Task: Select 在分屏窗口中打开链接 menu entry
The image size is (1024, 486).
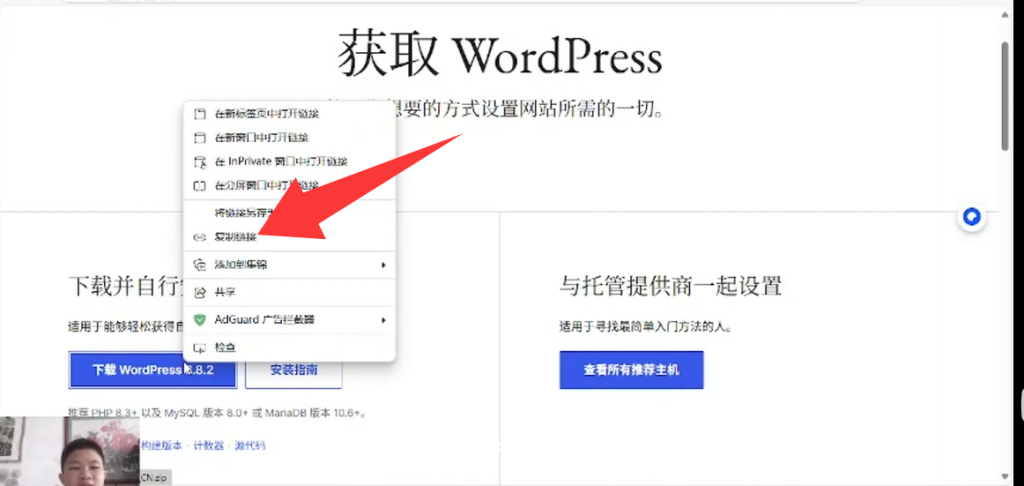Action: [x=289, y=186]
